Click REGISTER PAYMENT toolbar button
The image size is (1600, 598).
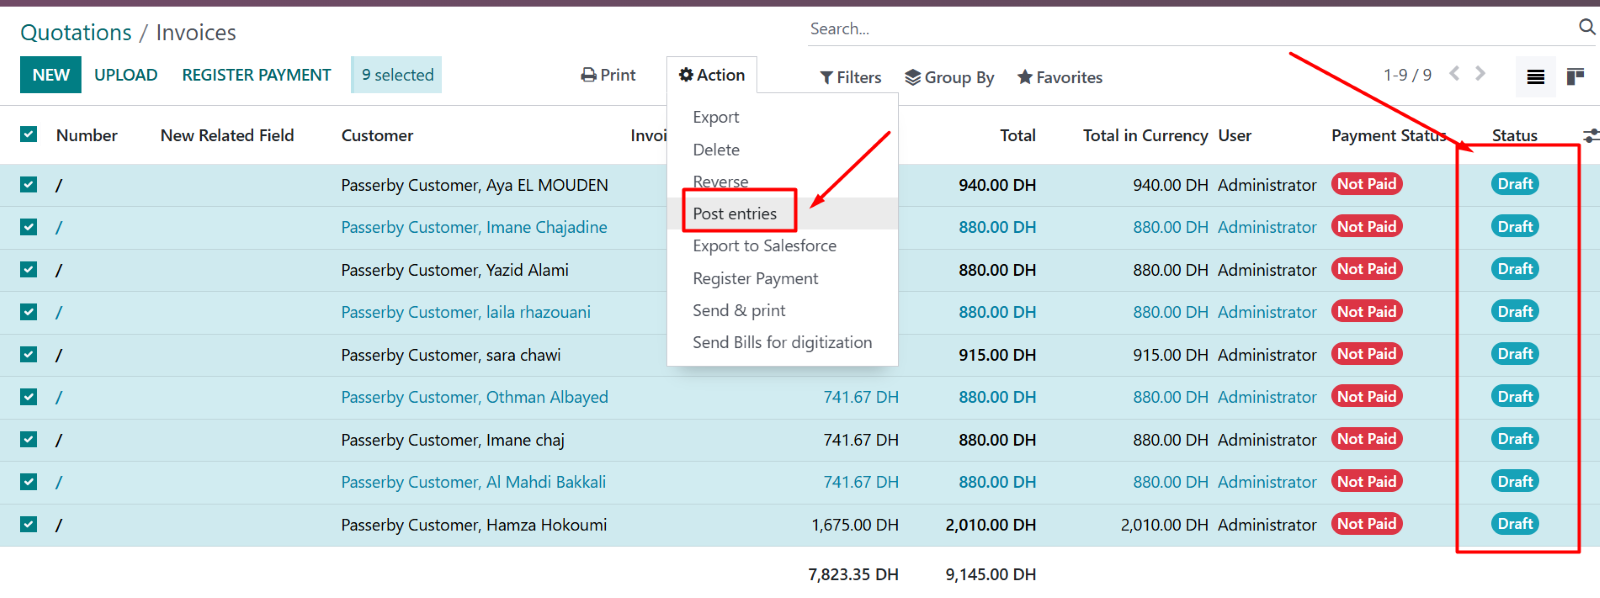click(256, 75)
